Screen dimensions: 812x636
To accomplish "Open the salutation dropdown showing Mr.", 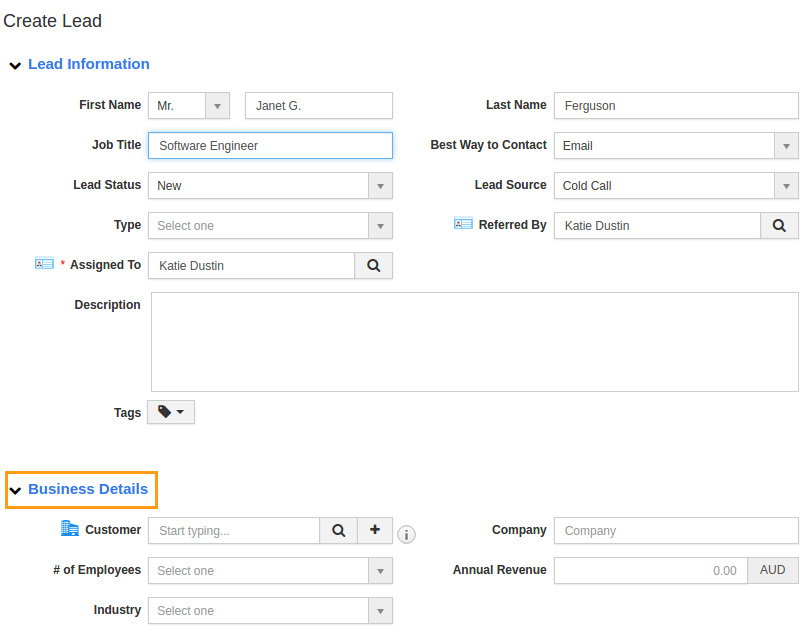I will 217,105.
